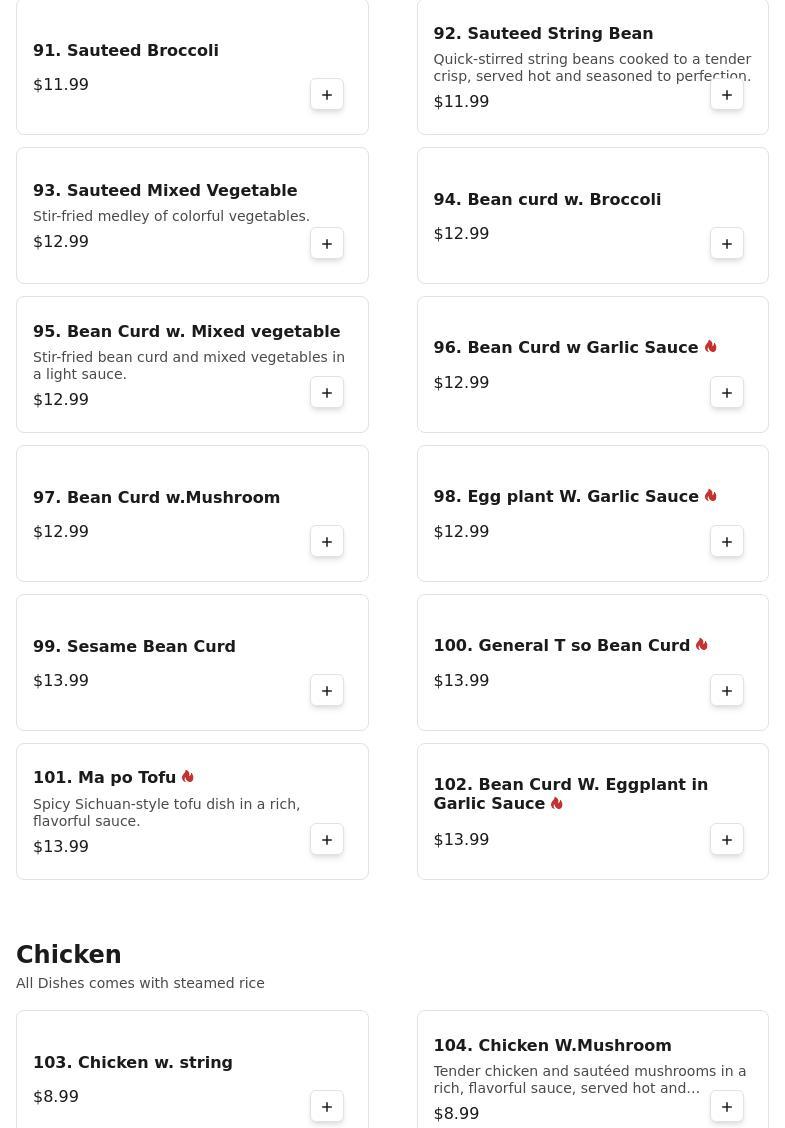The height and width of the screenshot is (1128, 785).
Task: Add General Tso Bean Curd item
Action: pyautogui.click(x=727, y=691)
